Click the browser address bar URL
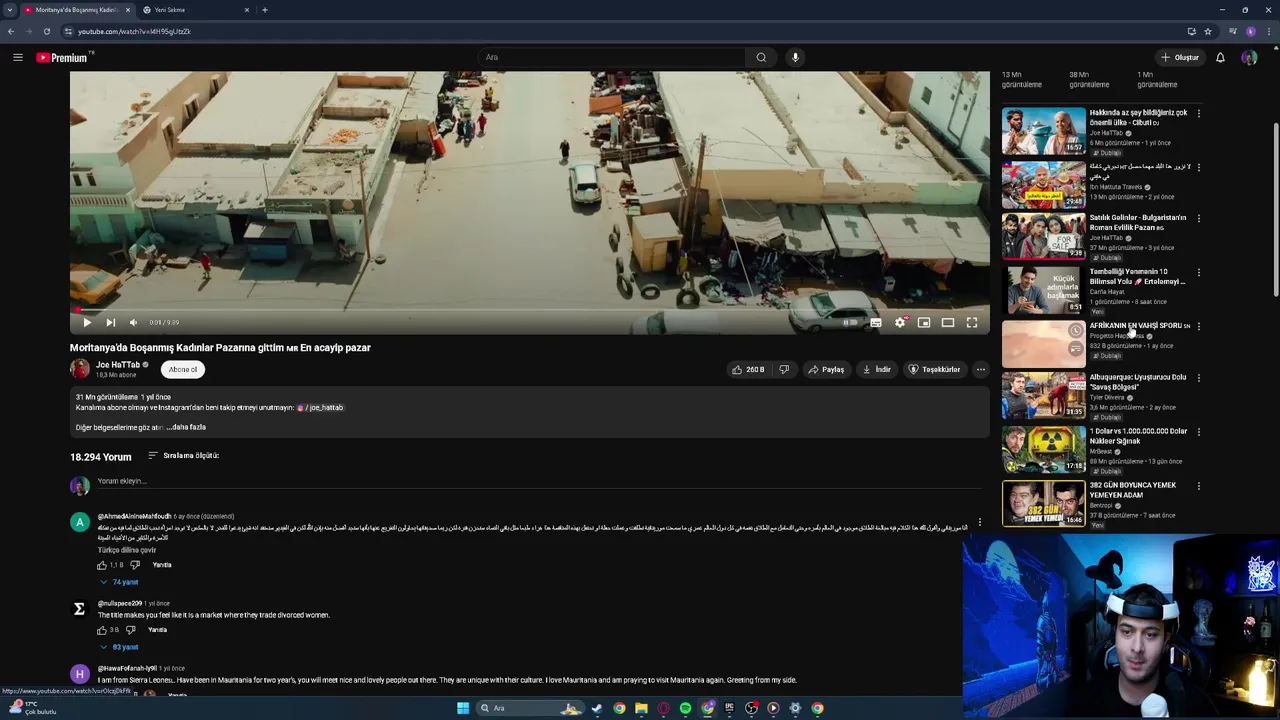Viewport: 1280px width, 720px height. (x=134, y=31)
